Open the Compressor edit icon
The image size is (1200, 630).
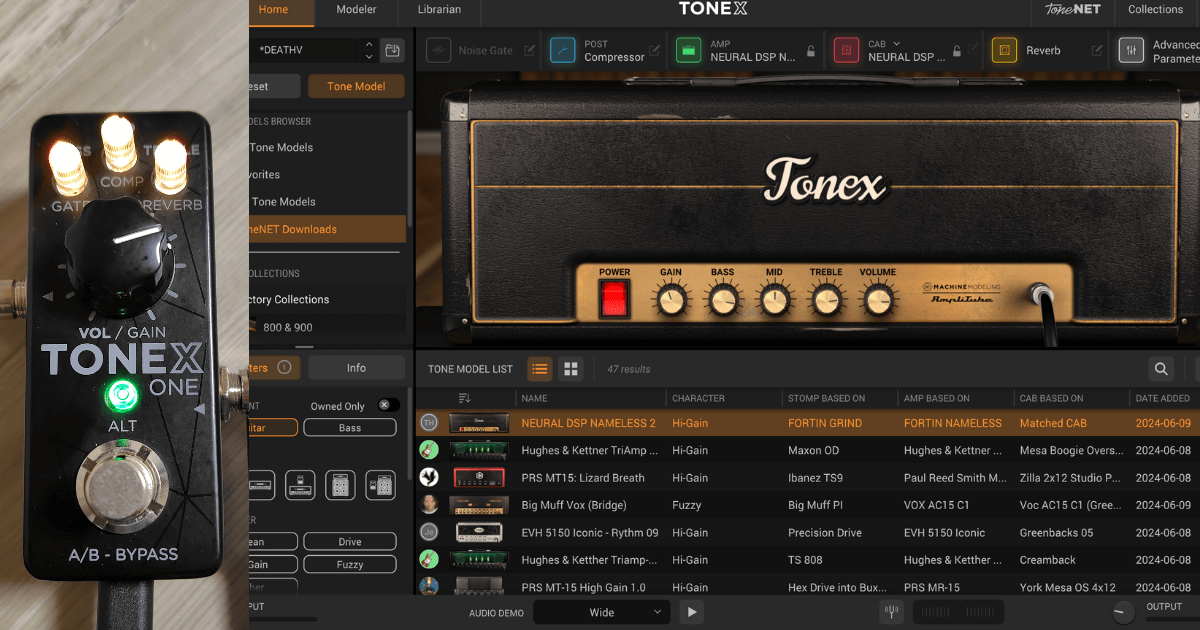point(655,50)
